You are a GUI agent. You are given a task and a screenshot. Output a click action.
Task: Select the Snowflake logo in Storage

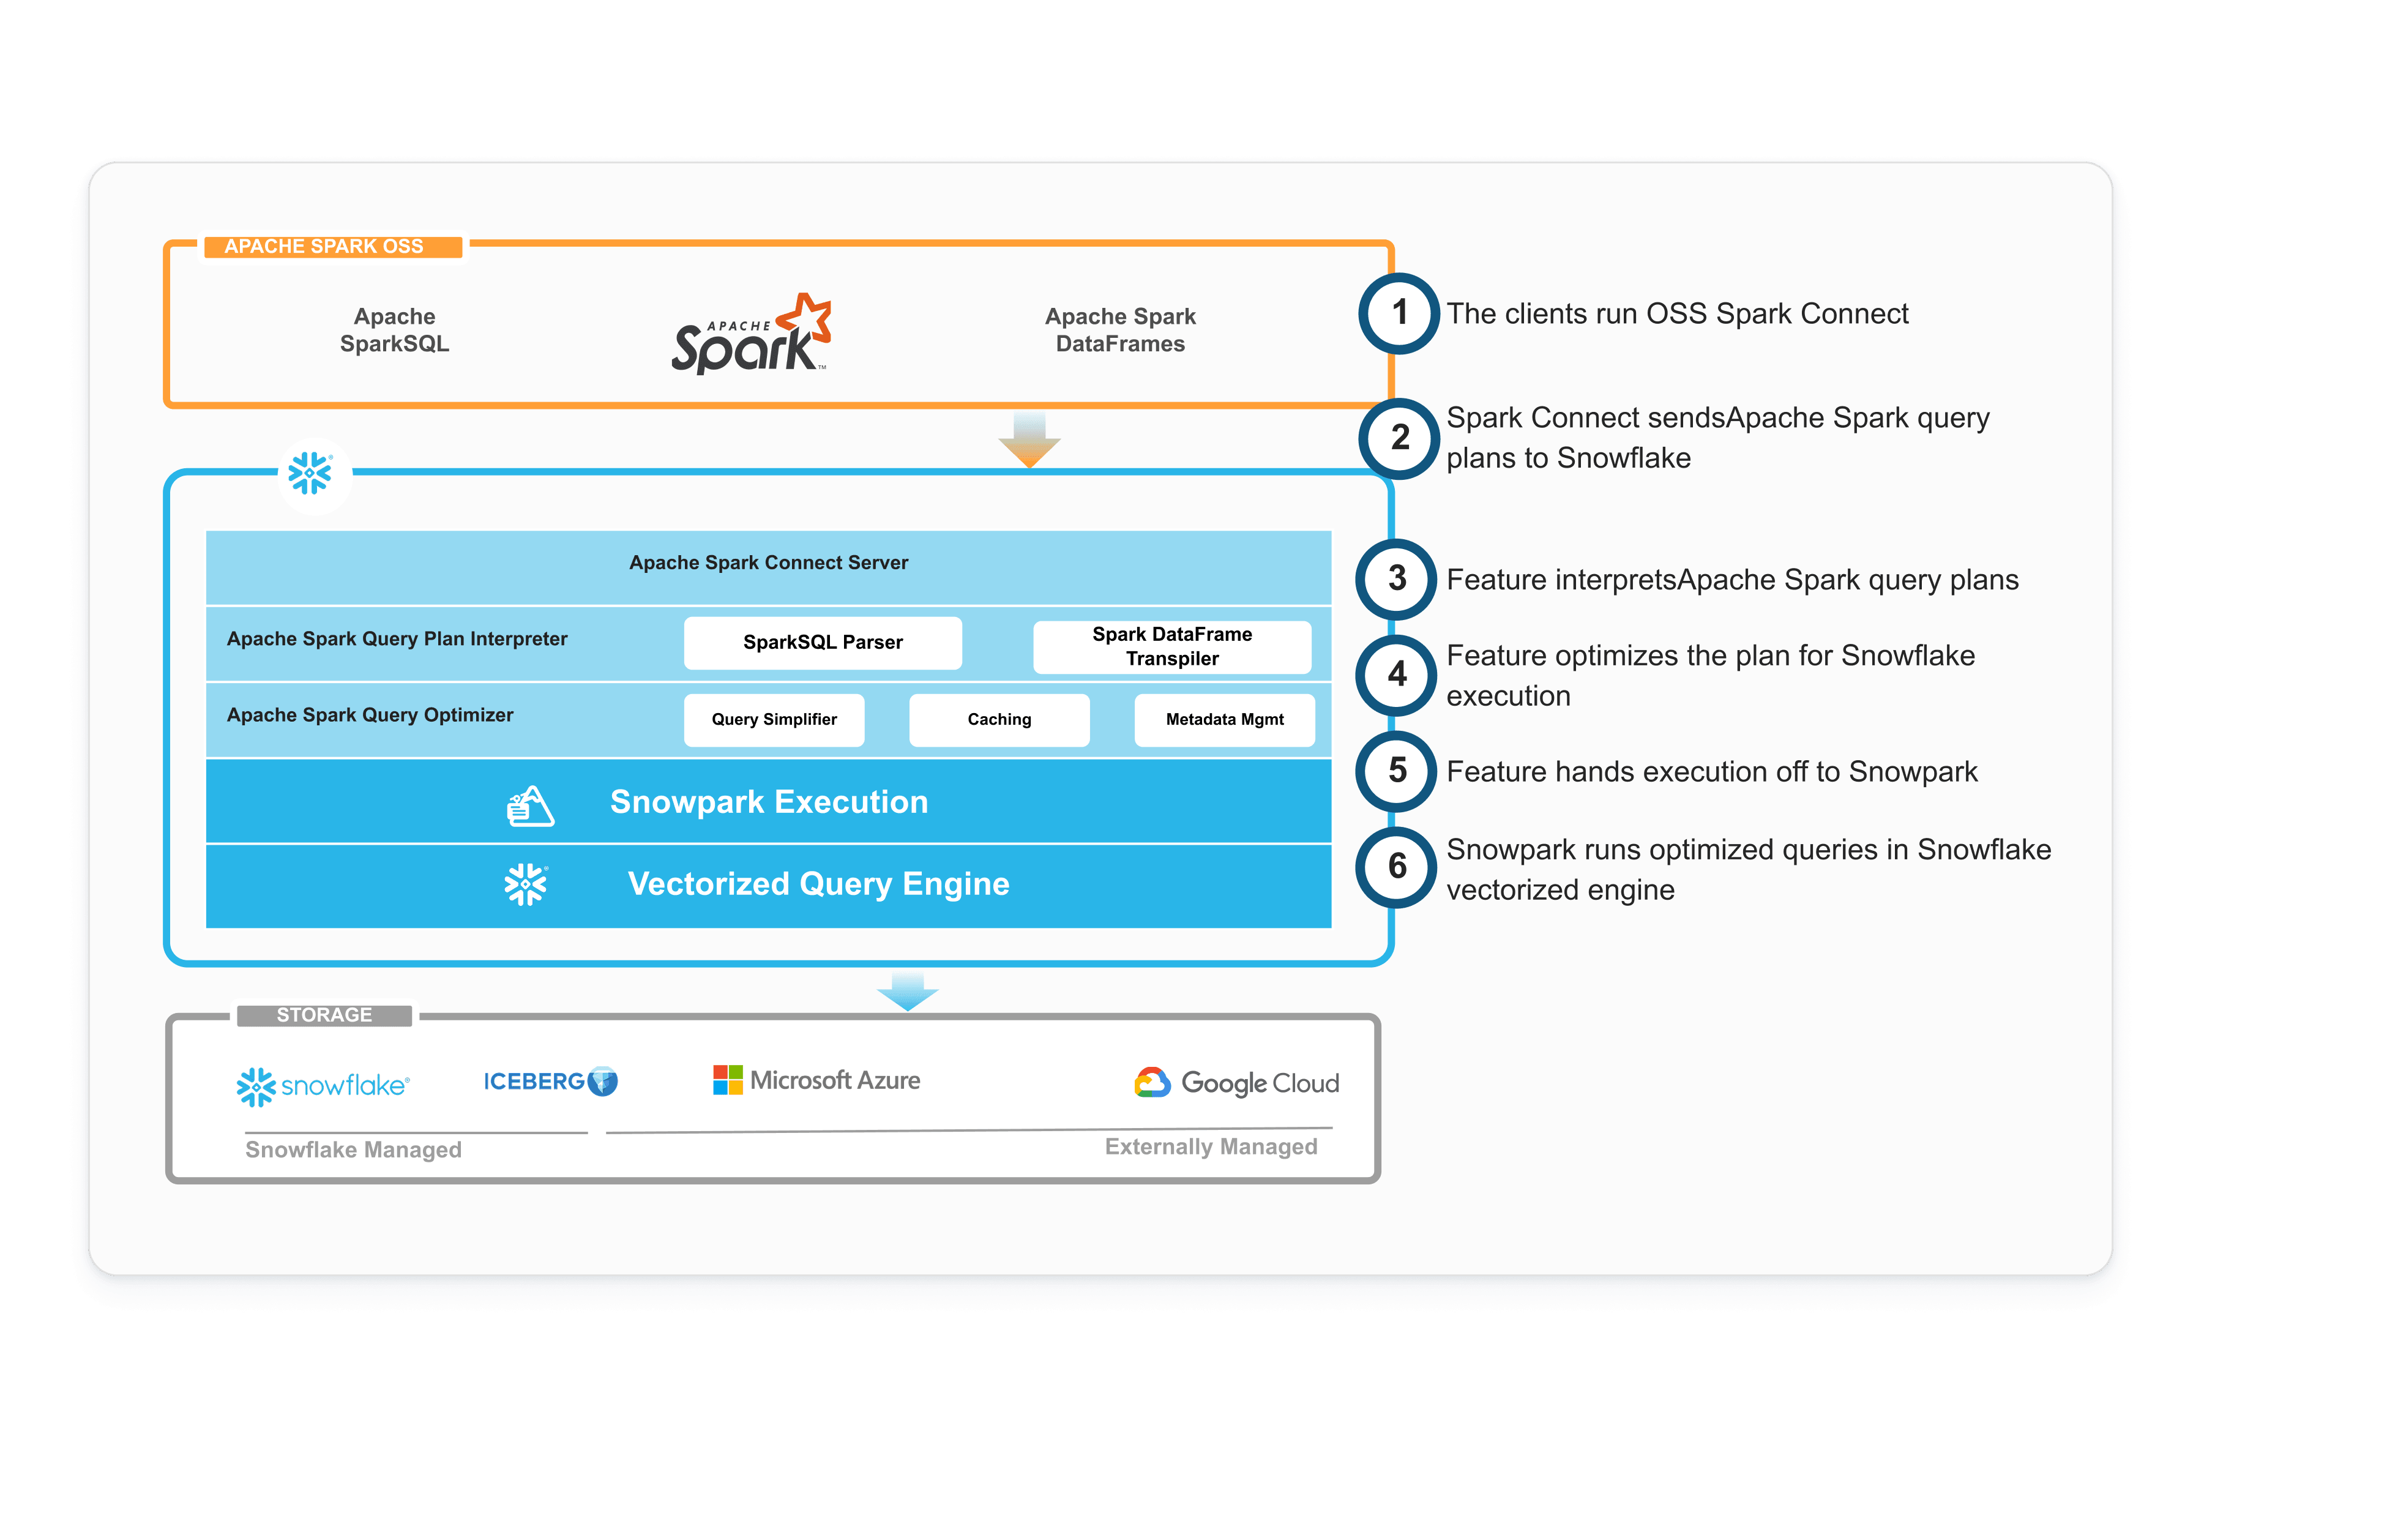tap(323, 1086)
